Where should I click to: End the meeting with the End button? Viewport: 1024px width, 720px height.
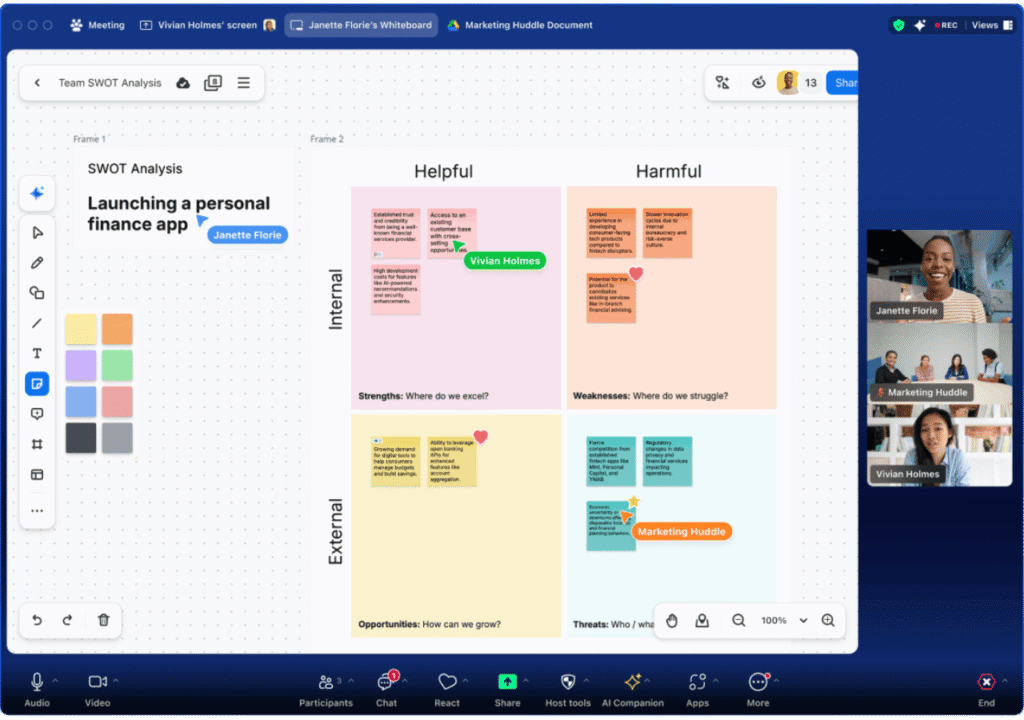[986, 690]
